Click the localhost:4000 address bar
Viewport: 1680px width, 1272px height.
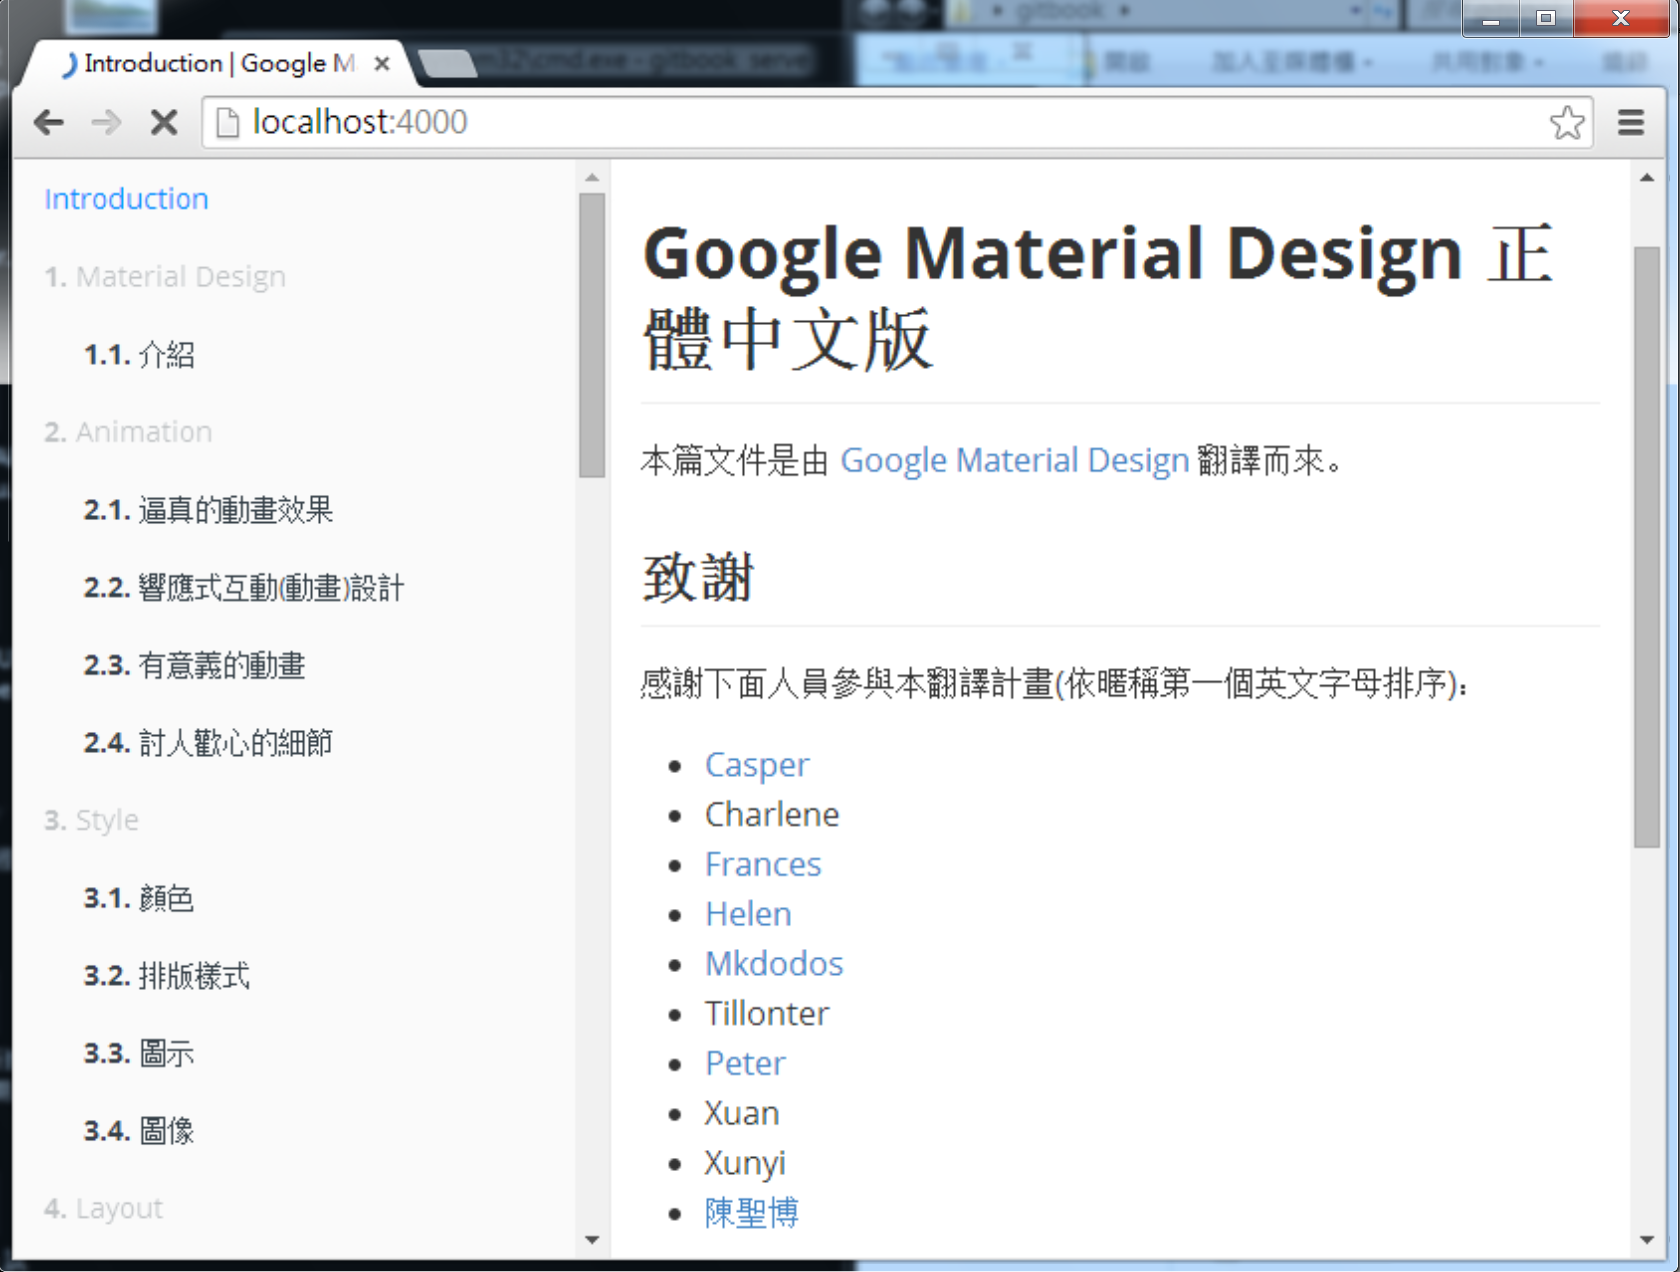(x=895, y=122)
